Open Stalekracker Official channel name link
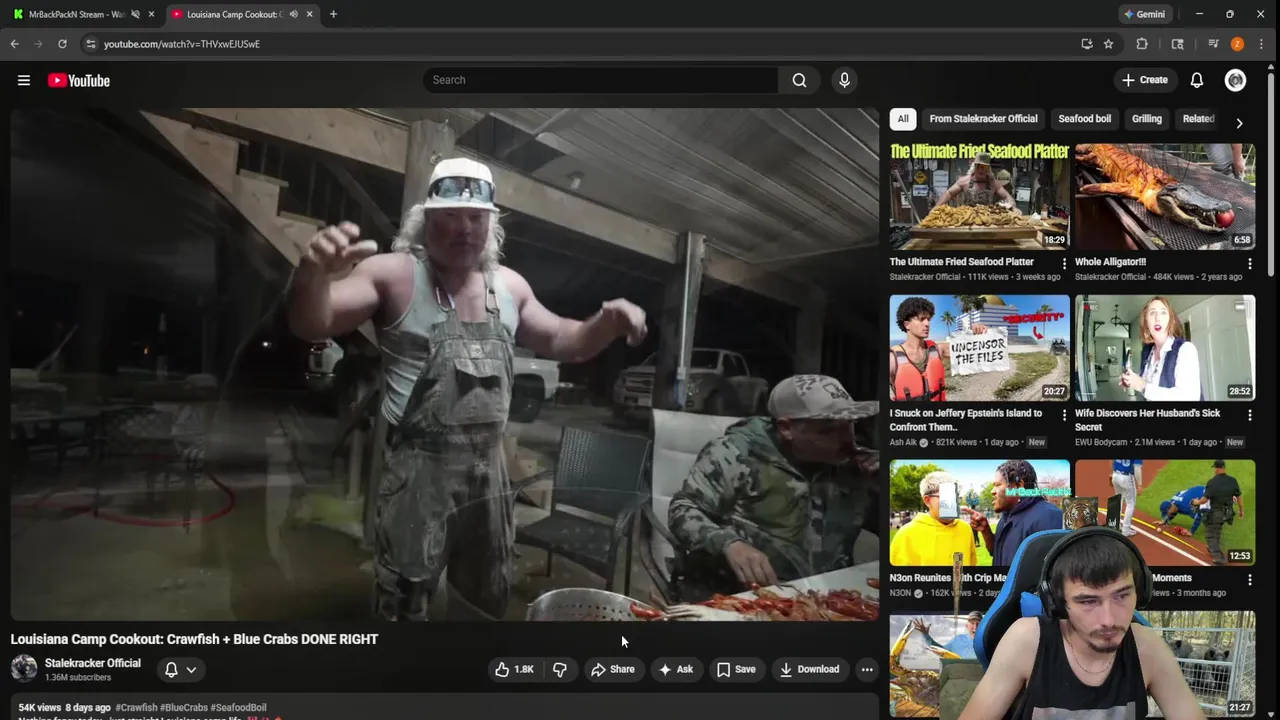 point(93,663)
